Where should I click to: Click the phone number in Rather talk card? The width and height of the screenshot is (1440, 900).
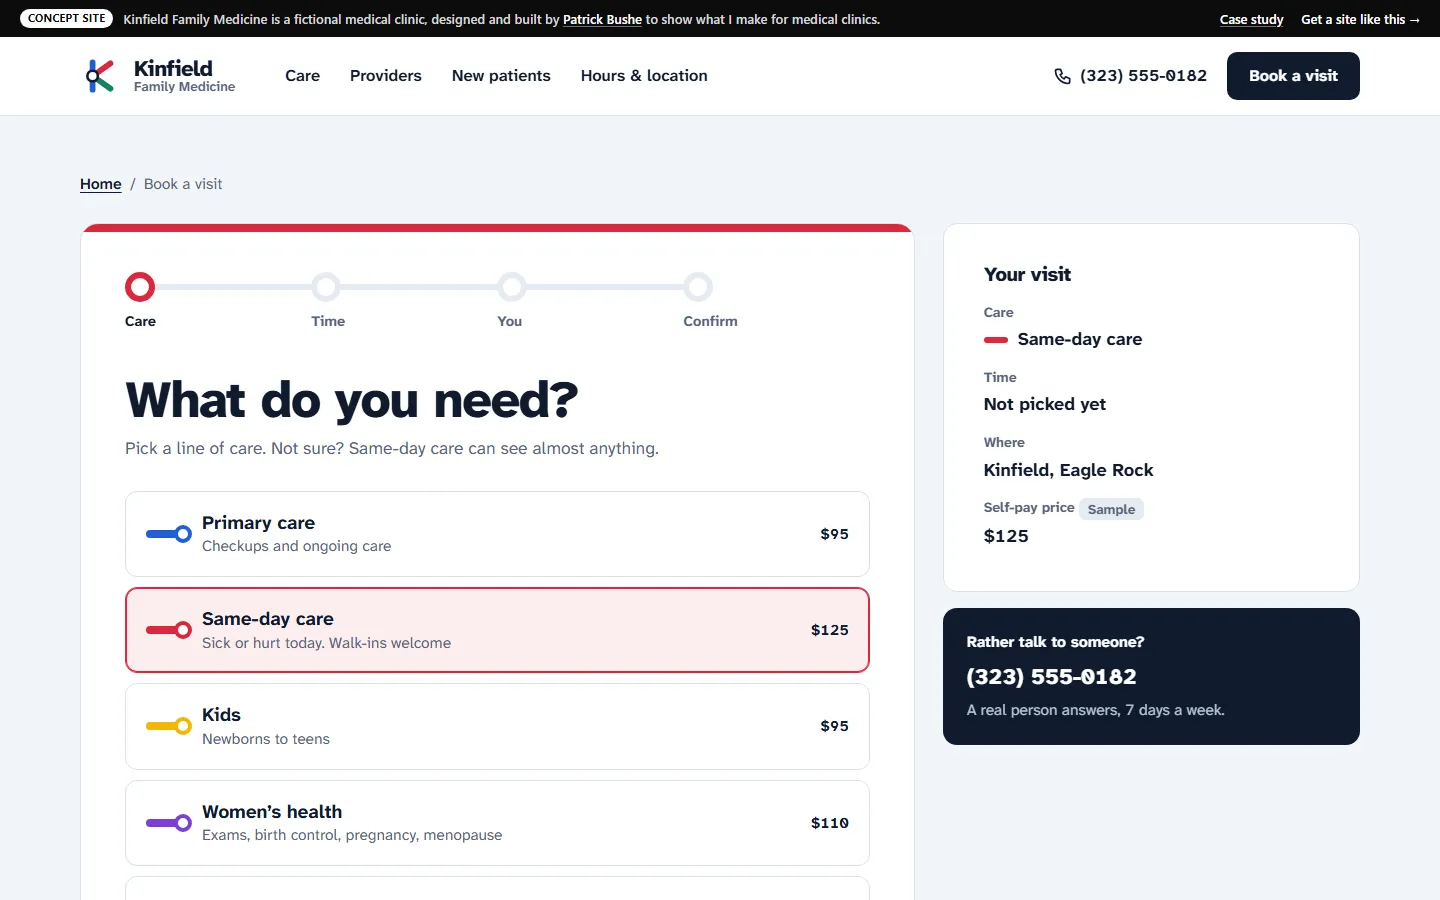1051,677
